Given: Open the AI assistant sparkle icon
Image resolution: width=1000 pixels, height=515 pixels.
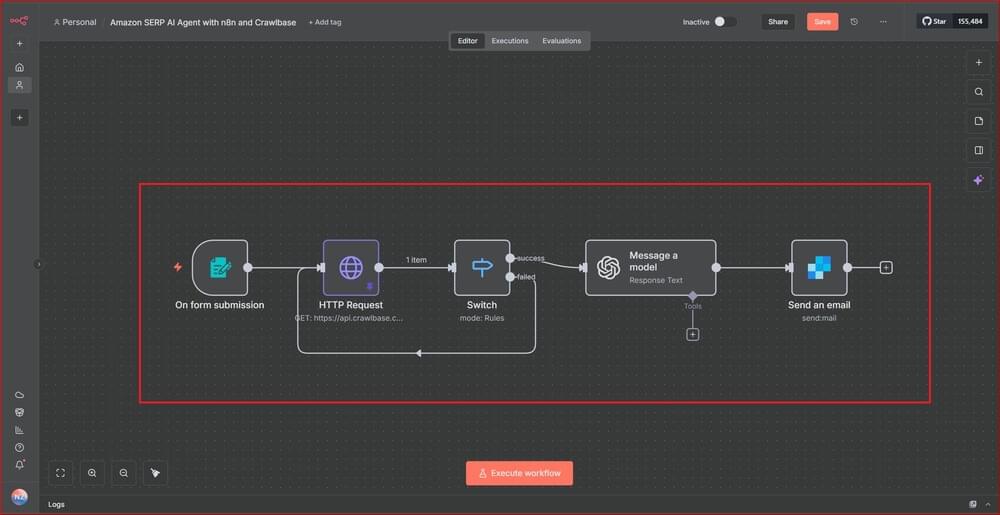Looking at the screenshot, I should tap(979, 180).
